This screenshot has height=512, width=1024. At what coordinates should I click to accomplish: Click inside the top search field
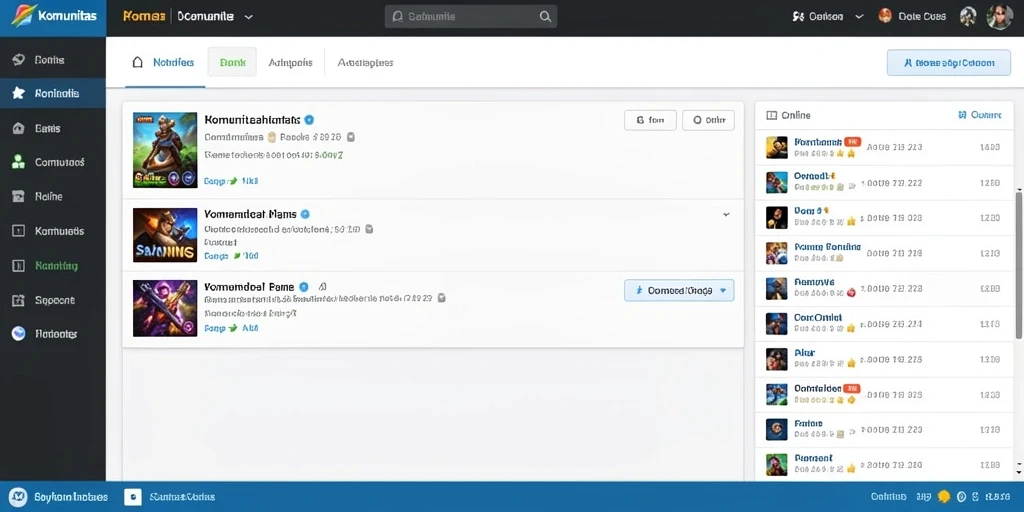click(x=470, y=16)
